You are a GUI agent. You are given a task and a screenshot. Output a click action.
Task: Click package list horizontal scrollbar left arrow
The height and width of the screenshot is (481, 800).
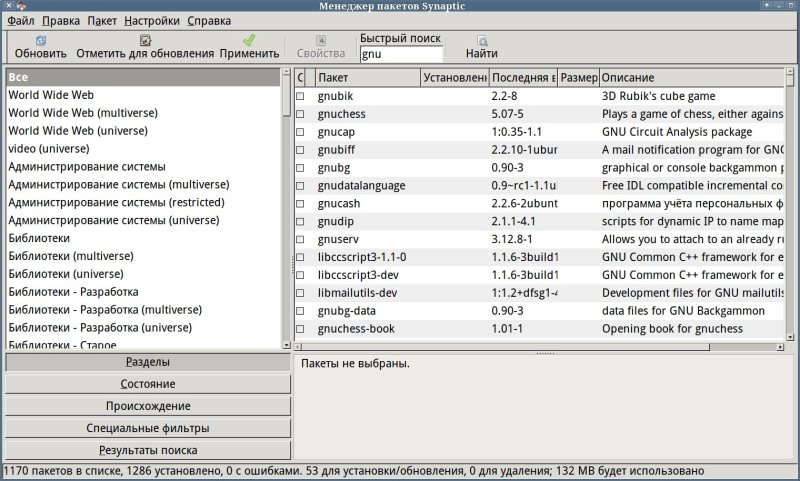pyautogui.click(x=298, y=347)
